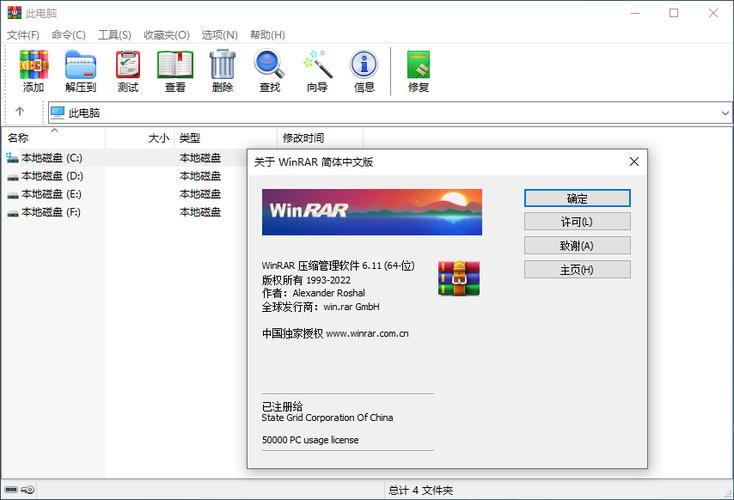Open the 文件(F) menu
Viewport: 734px width, 500px height.
23,35
